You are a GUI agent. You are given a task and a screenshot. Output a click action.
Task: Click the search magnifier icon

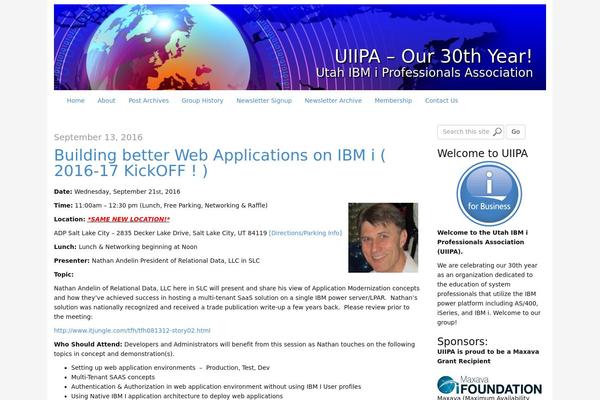(x=497, y=132)
